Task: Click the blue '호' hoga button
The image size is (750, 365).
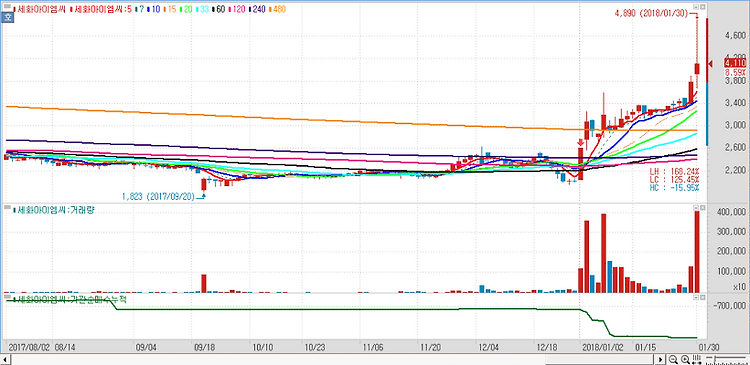Action: (8, 18)
